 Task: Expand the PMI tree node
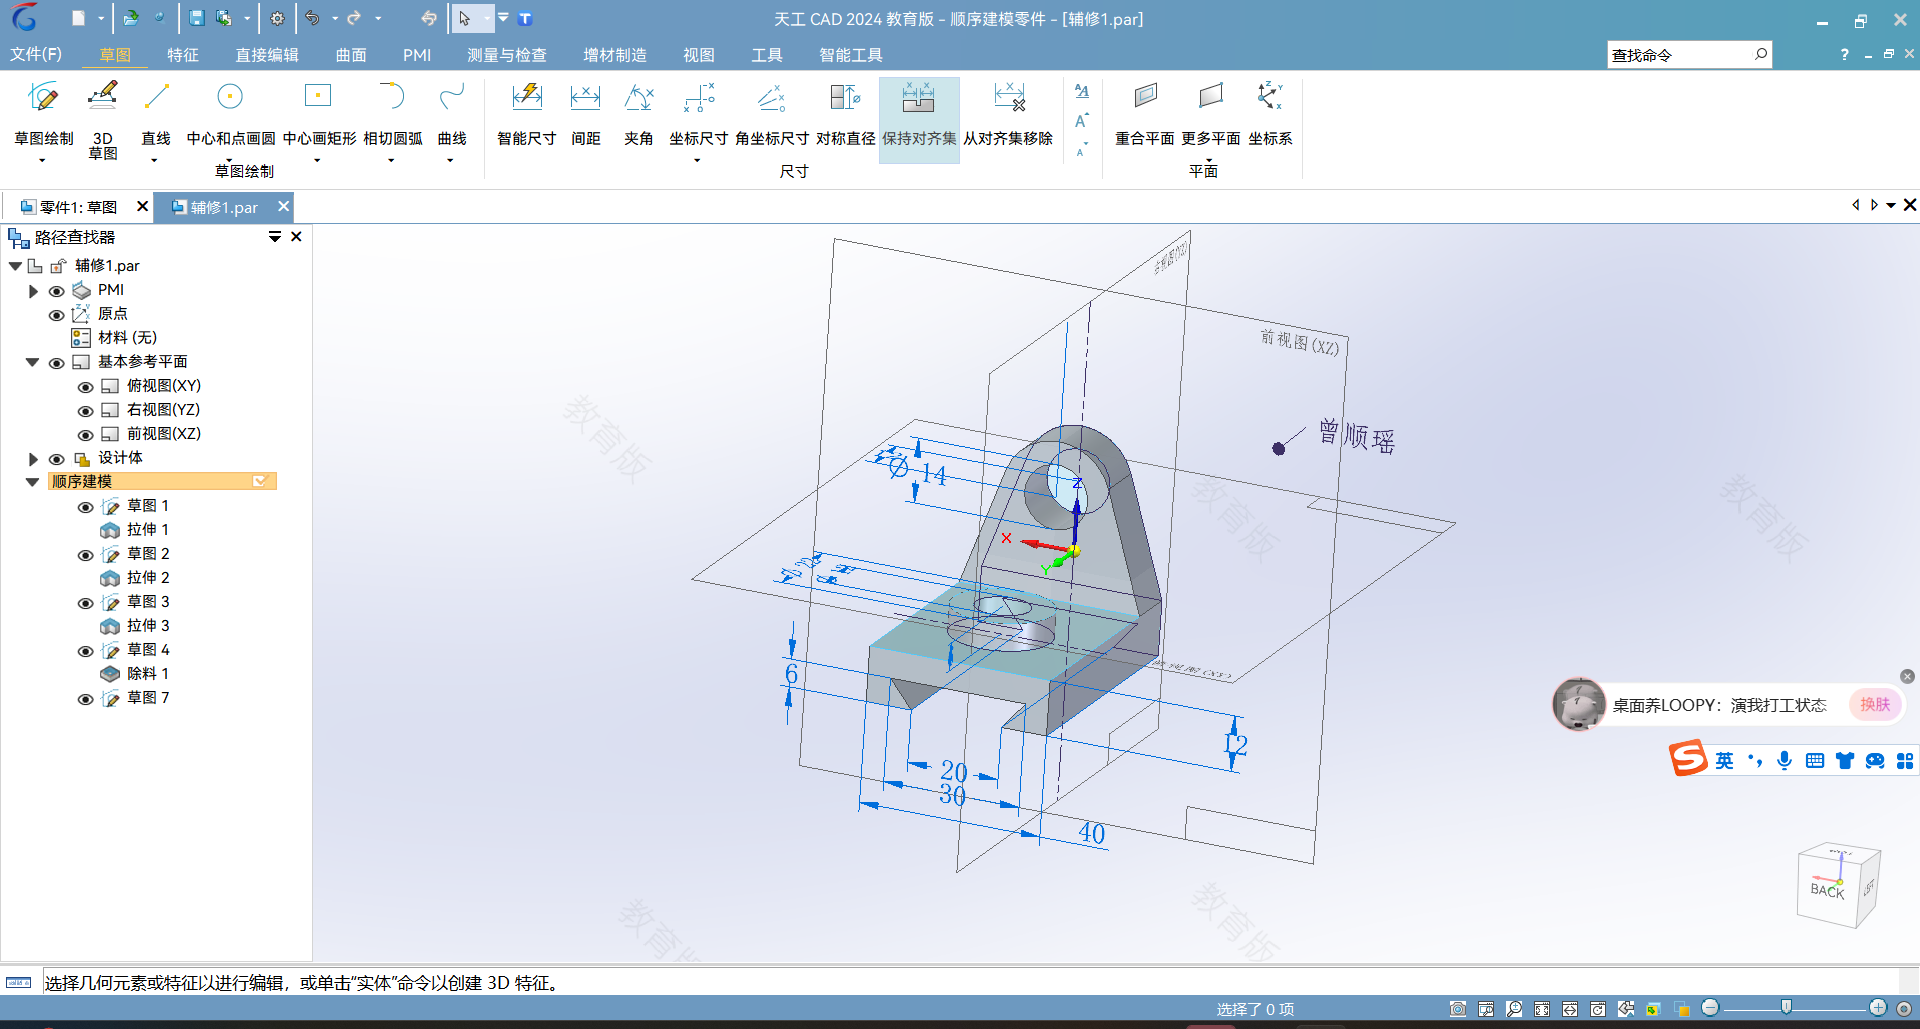point(33,291)
